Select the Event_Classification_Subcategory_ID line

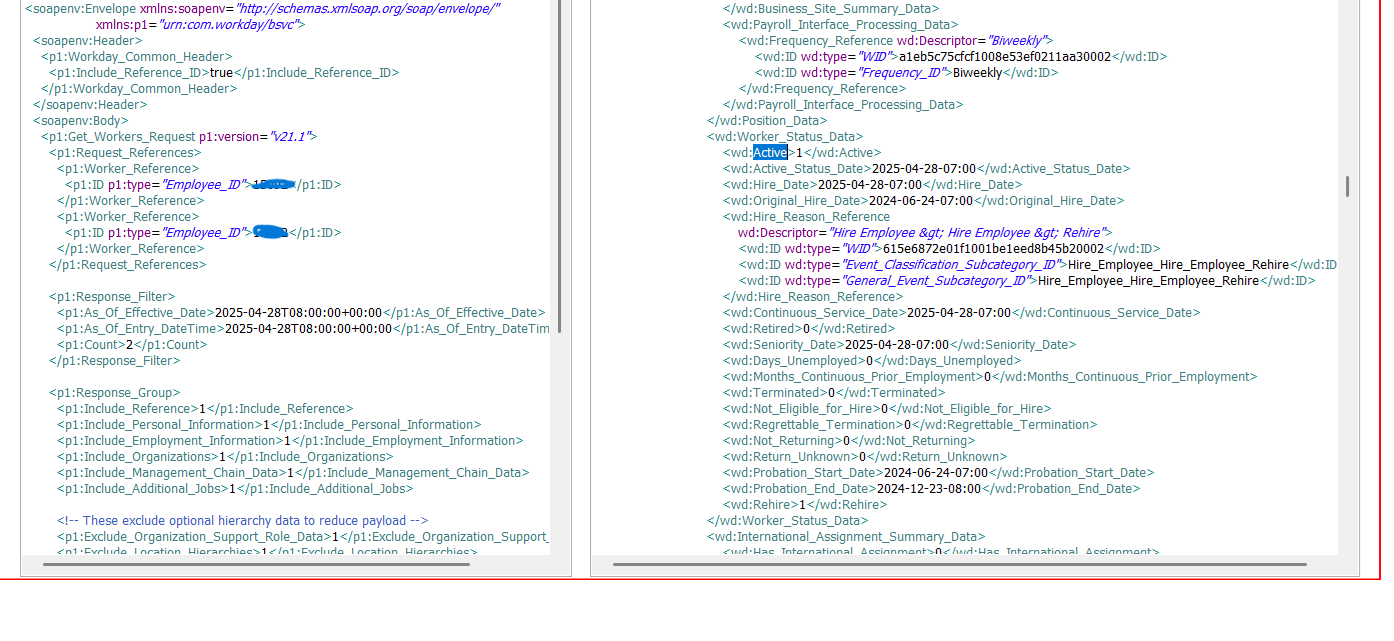(1038, 264)
